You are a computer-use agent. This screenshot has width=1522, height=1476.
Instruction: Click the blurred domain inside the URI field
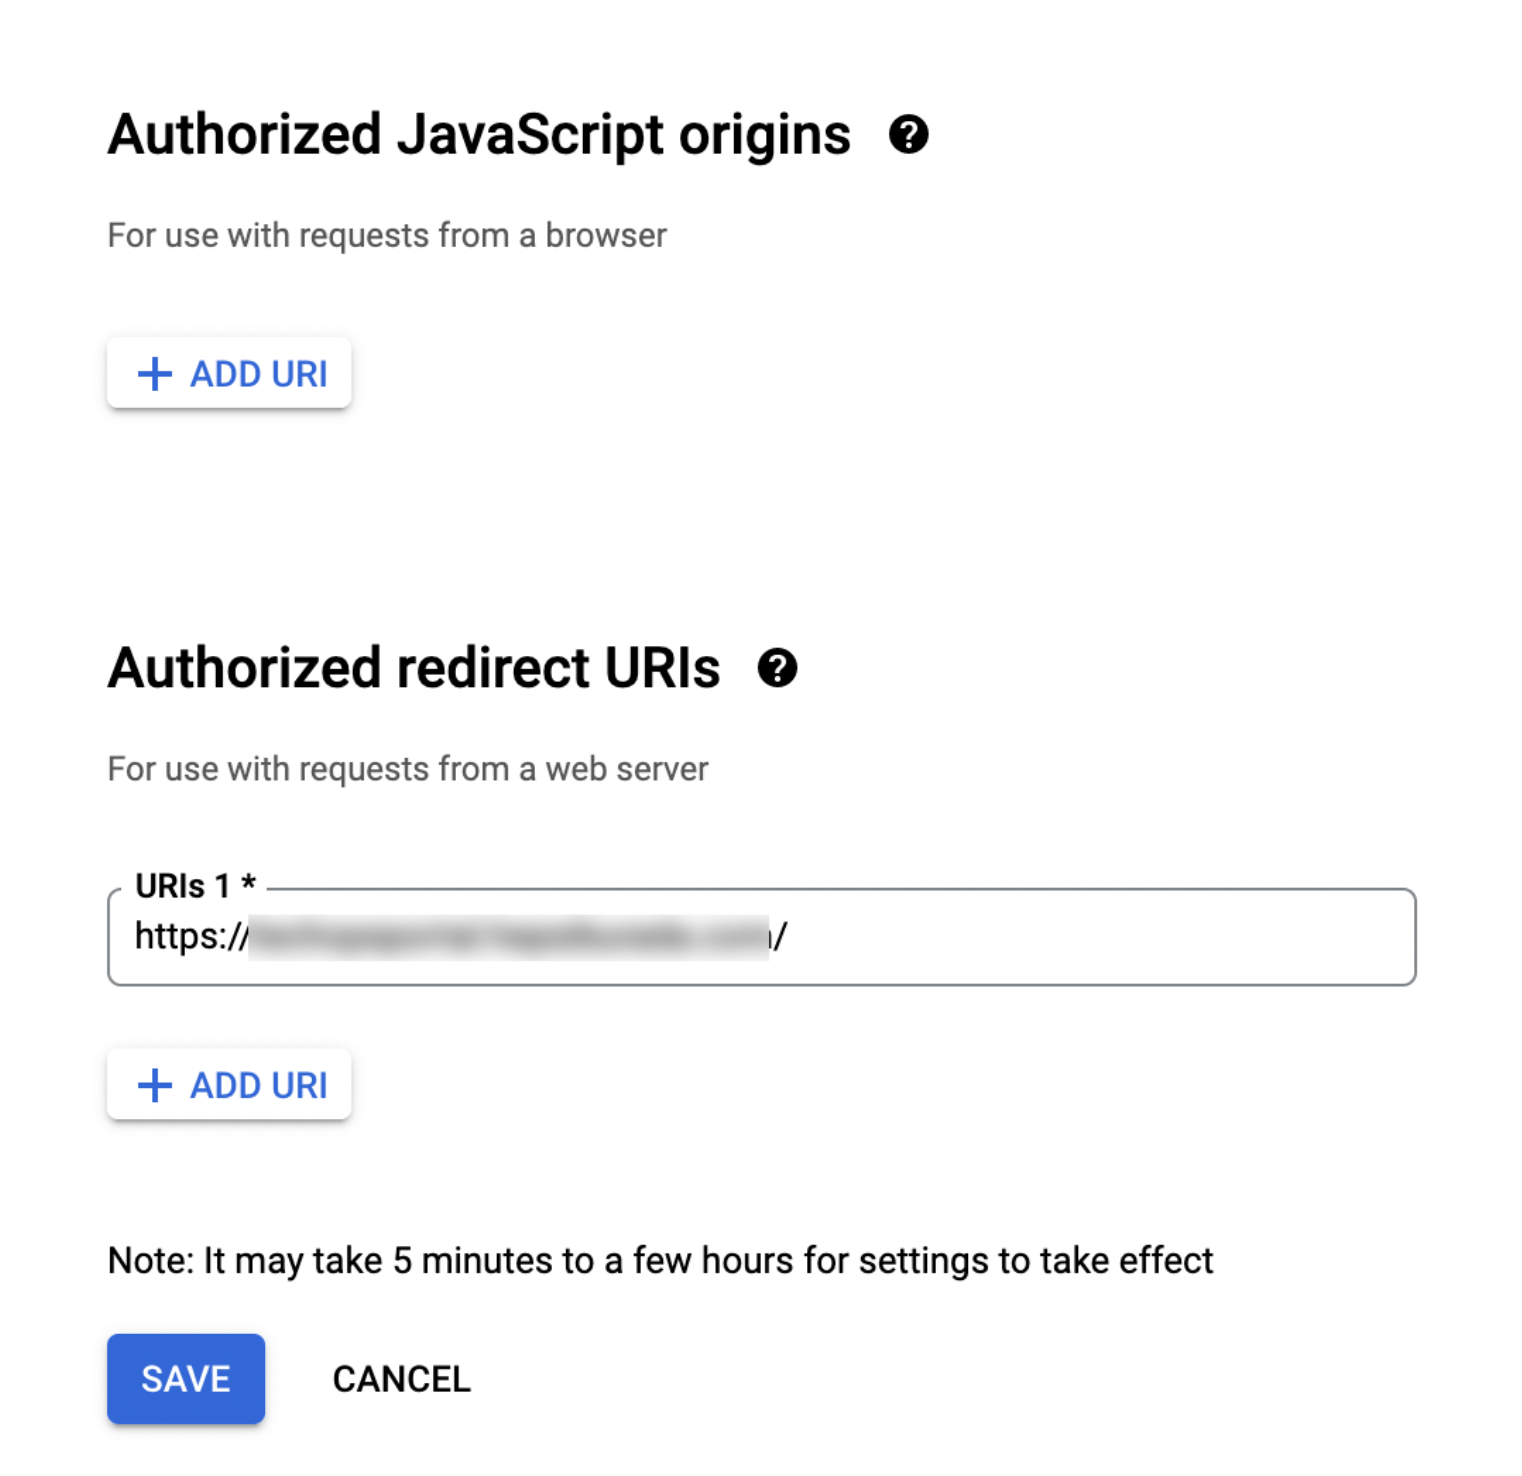508,937
